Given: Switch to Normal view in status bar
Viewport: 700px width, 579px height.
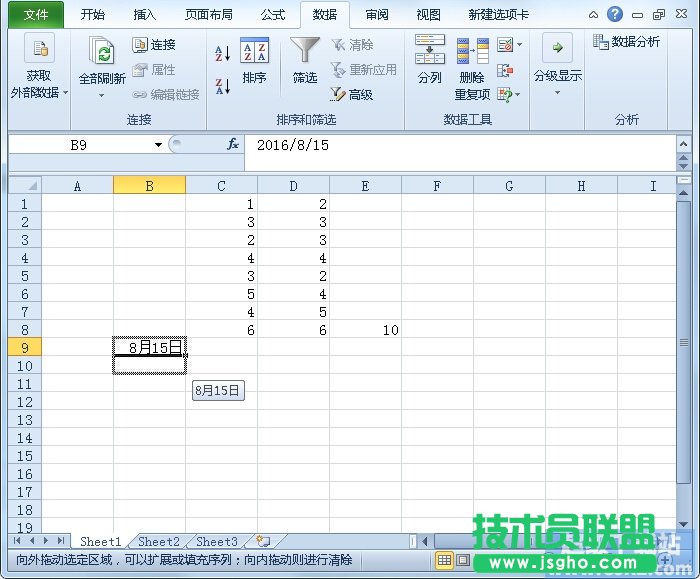Looking at the screenshot, I should (x=444, y=560).
